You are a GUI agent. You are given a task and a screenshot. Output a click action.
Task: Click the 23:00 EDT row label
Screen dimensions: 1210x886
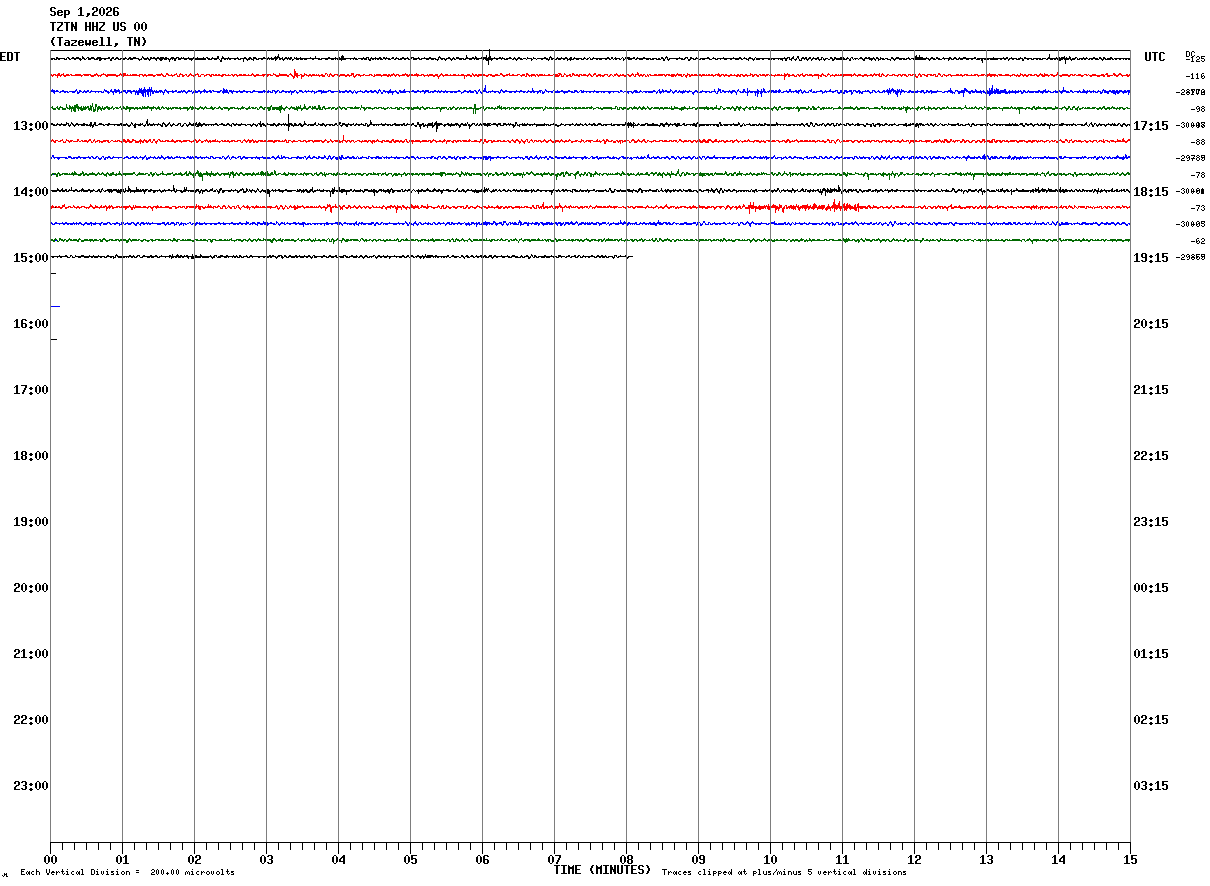[x=30, y=786]
